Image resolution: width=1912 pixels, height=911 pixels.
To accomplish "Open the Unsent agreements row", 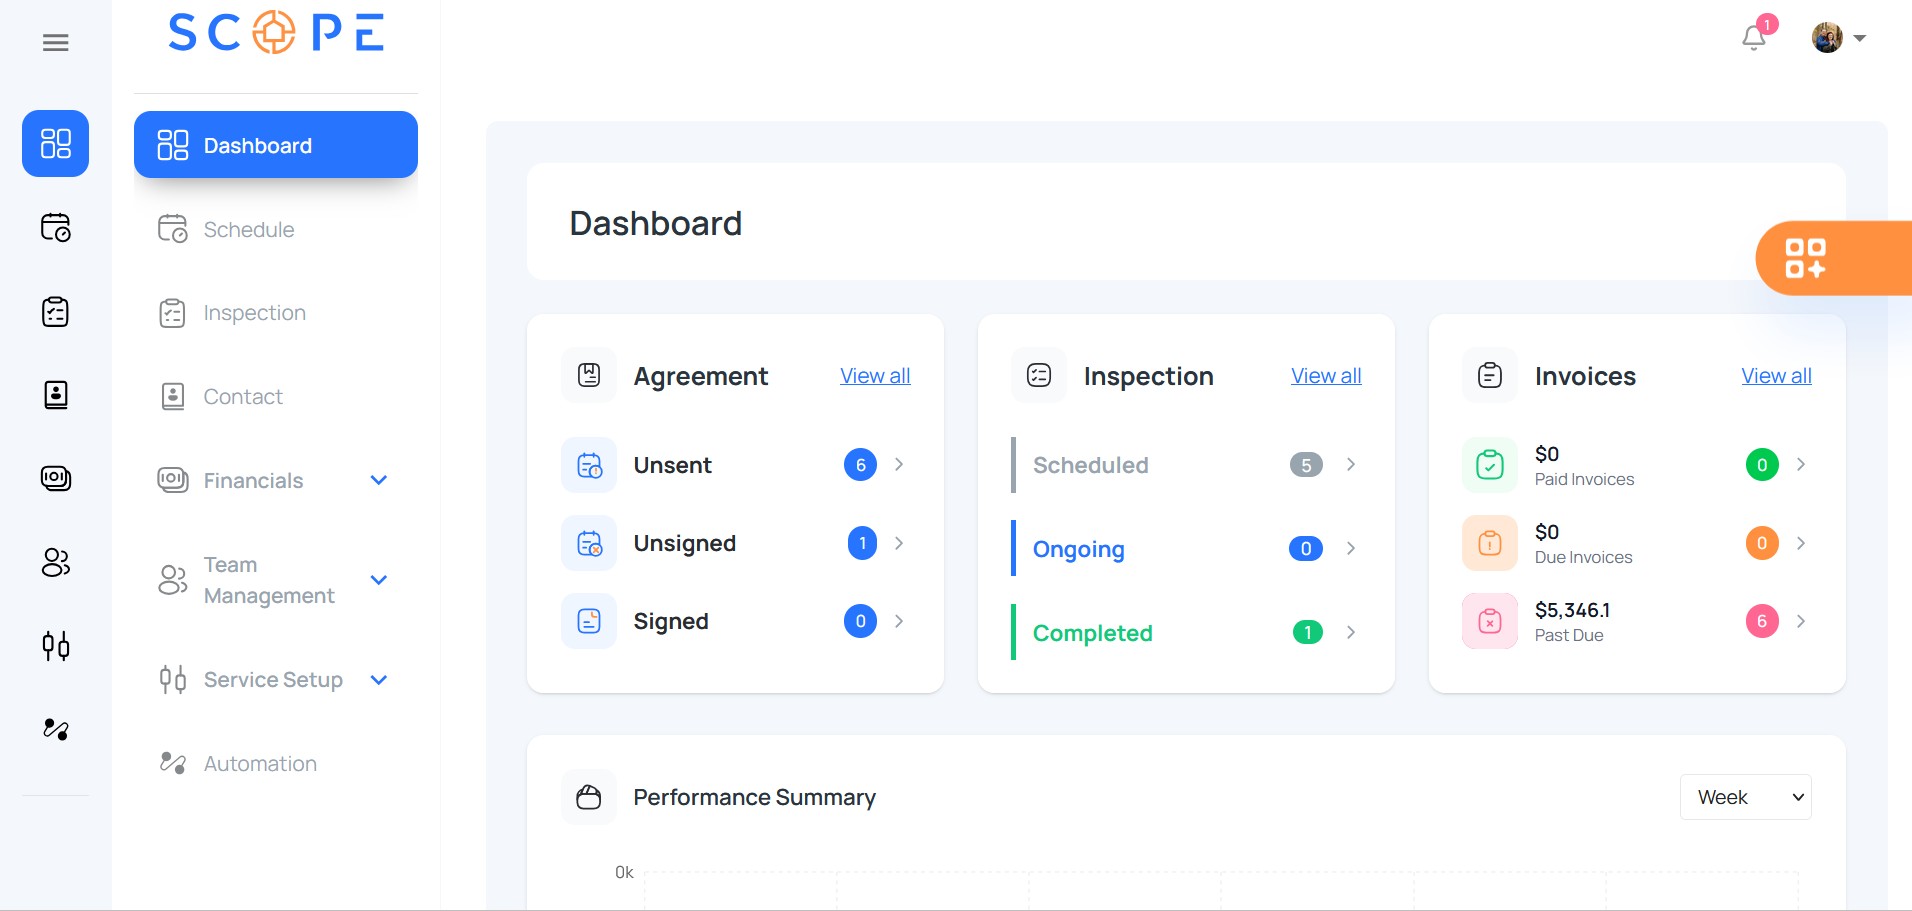I will click(x=735, y=465).
